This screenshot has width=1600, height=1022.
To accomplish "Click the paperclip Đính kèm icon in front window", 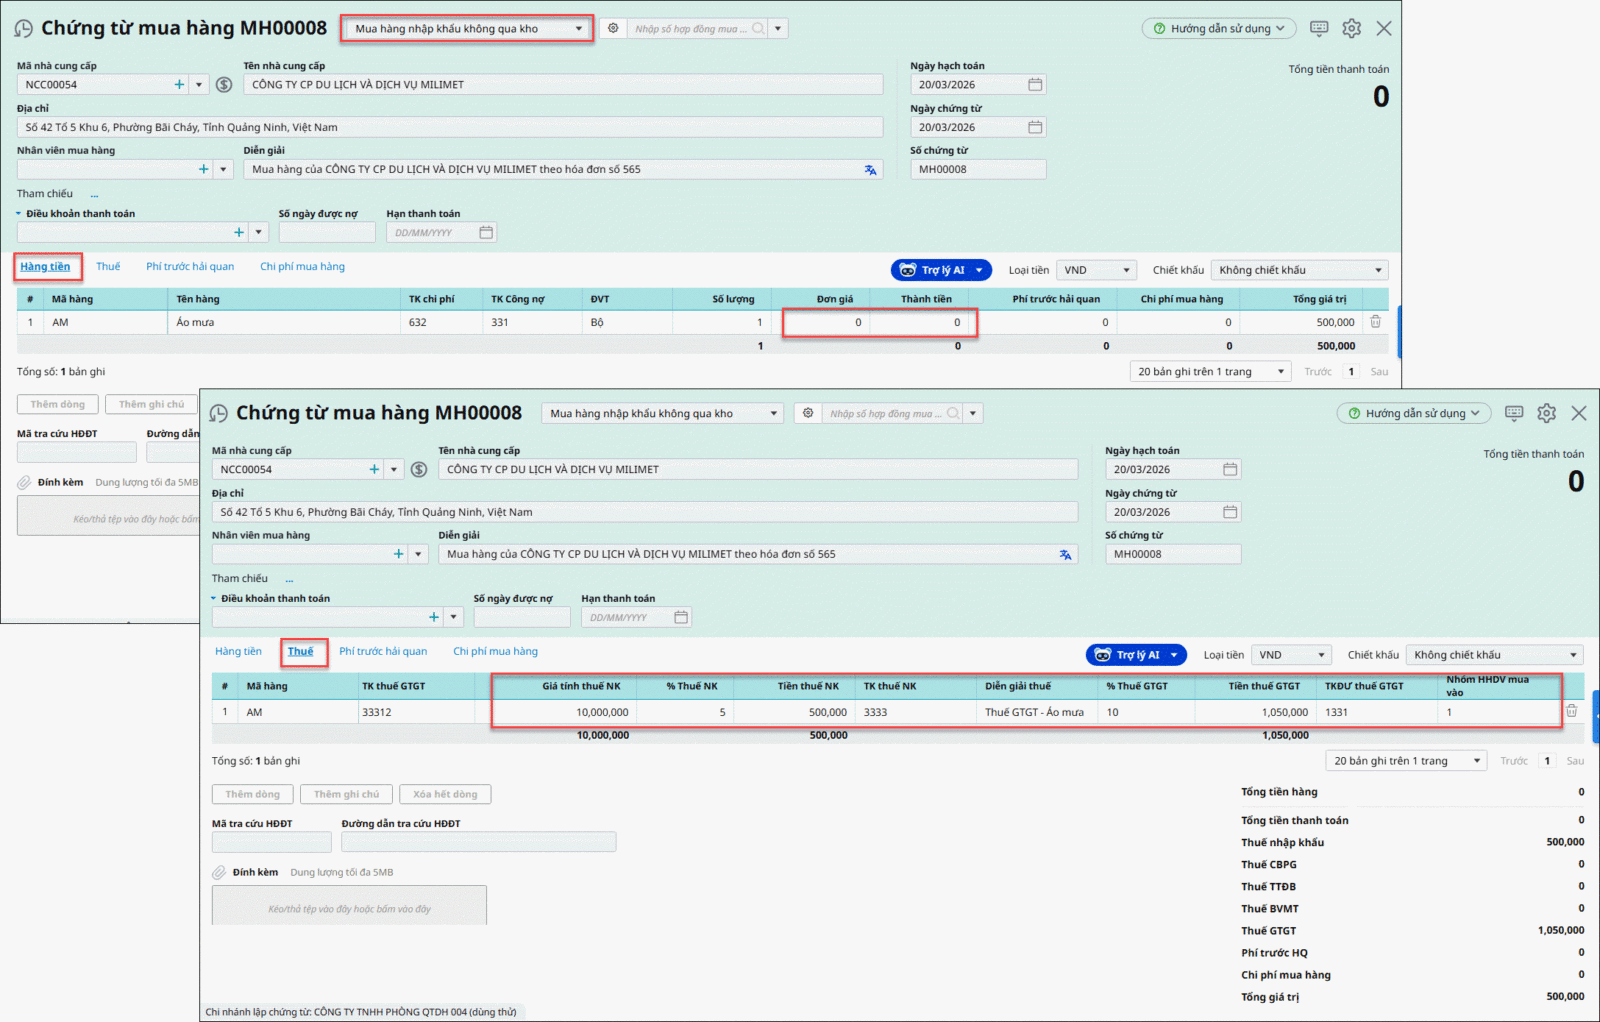I will coord(219,872).
